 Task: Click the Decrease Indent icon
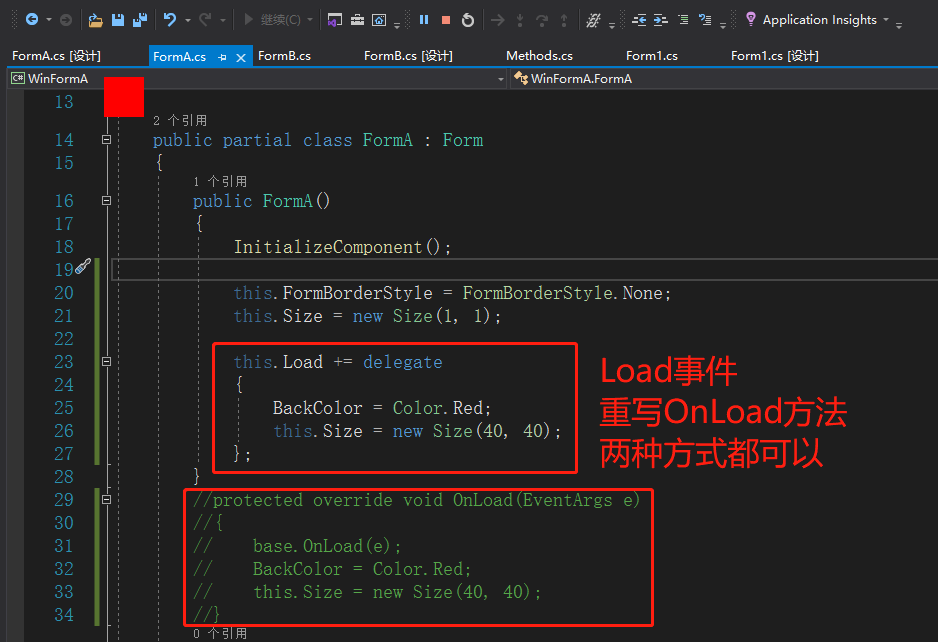click(x=638, y=20)
